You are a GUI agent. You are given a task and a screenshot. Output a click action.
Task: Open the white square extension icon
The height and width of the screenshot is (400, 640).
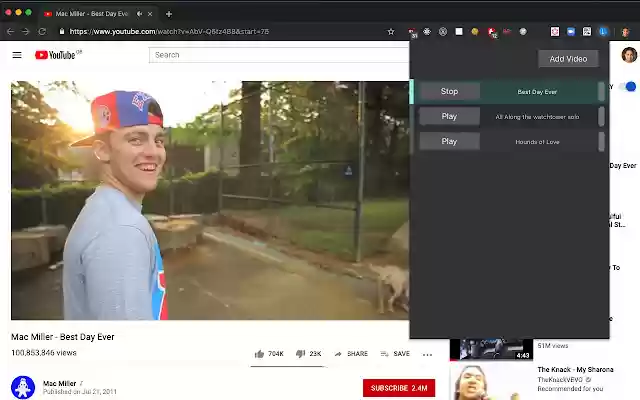pyautogui.click(x=459, y=31)
